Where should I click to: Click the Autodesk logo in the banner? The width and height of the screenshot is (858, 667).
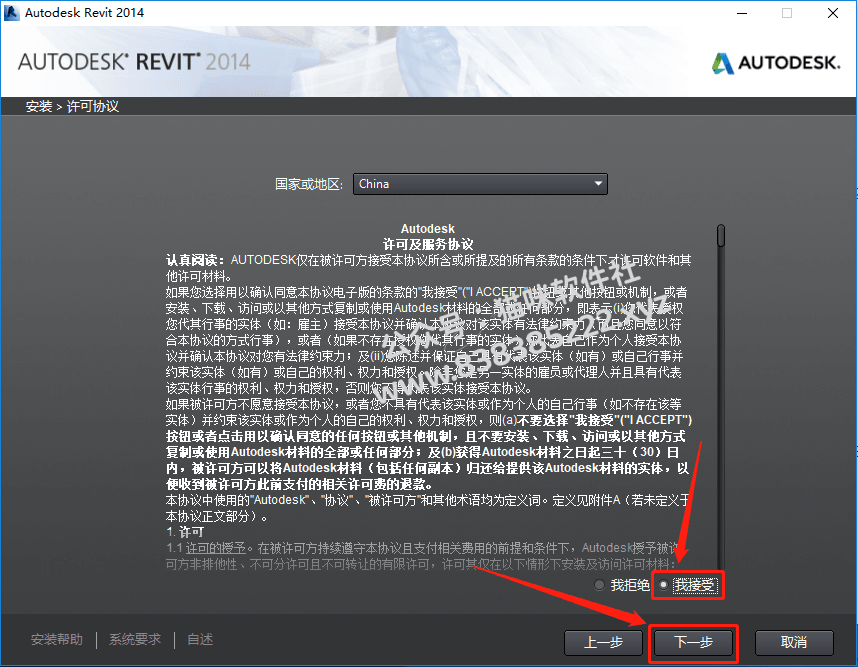pyautogui.click(x=775, y=63)
